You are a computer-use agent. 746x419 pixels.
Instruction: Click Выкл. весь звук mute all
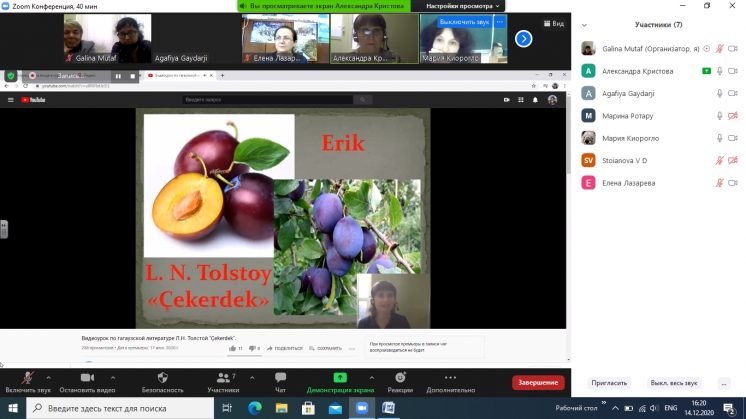[674, 383]
